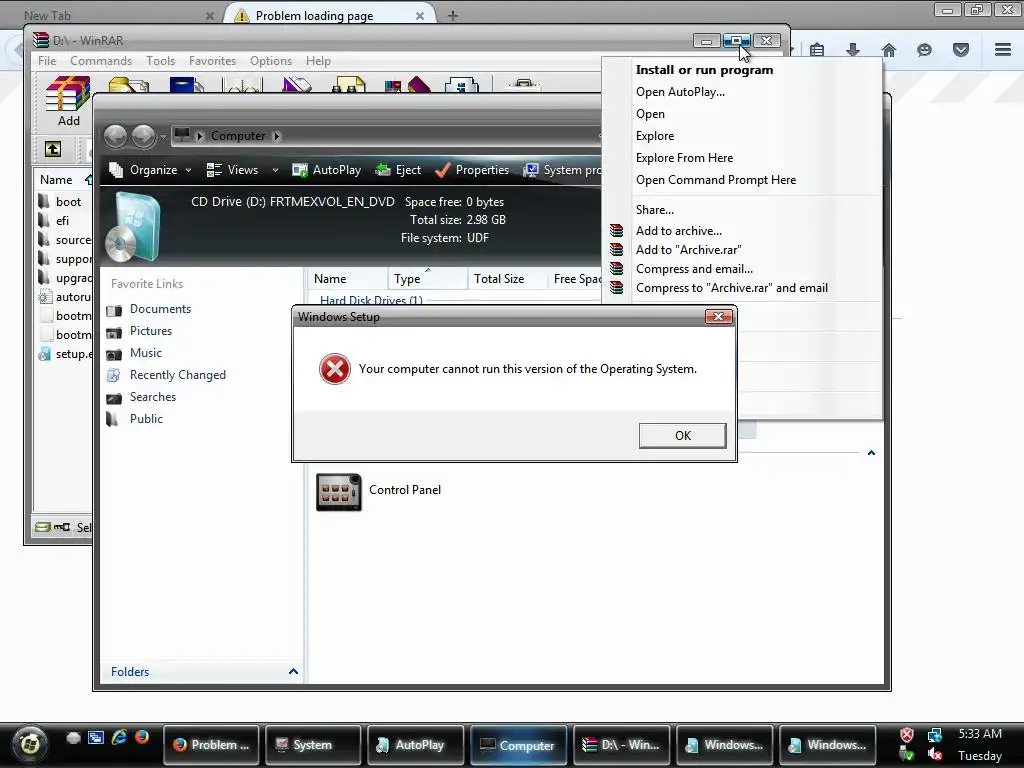Click Show Desktop quick launch icon

73,737
